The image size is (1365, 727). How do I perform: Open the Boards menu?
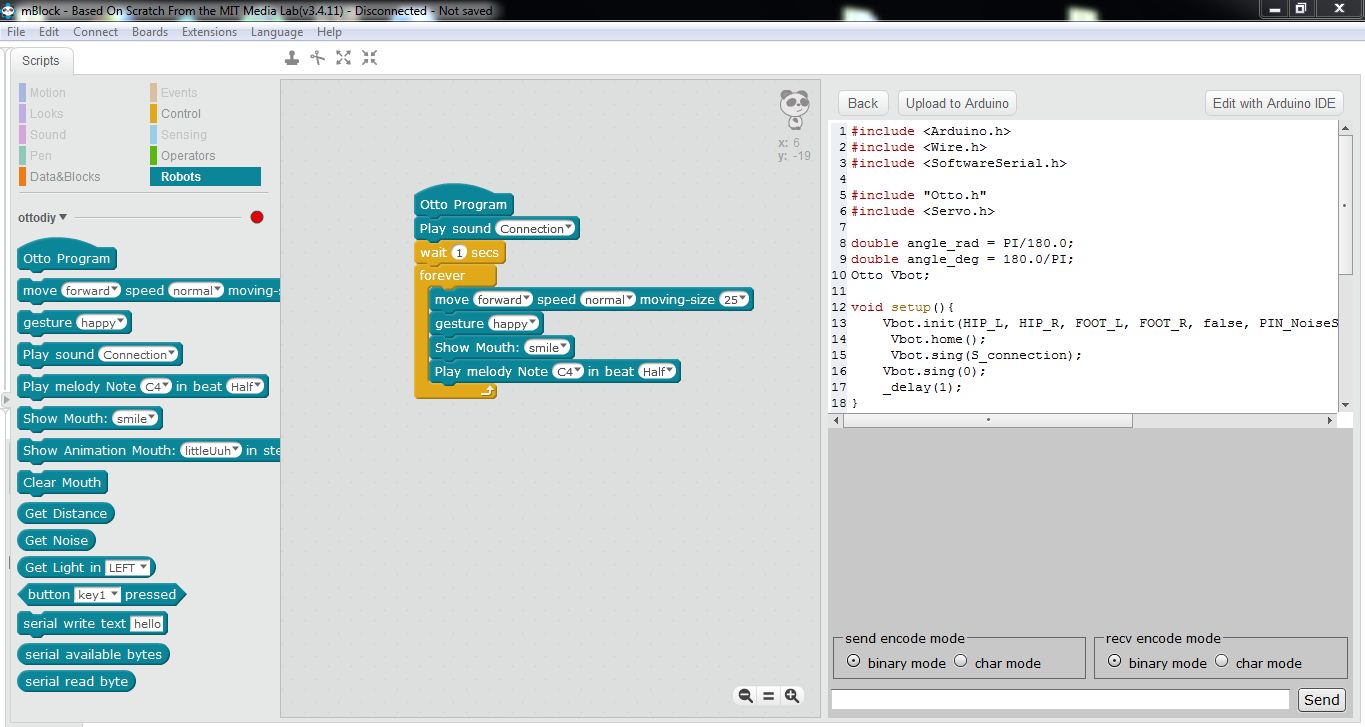tap(150, 32)
